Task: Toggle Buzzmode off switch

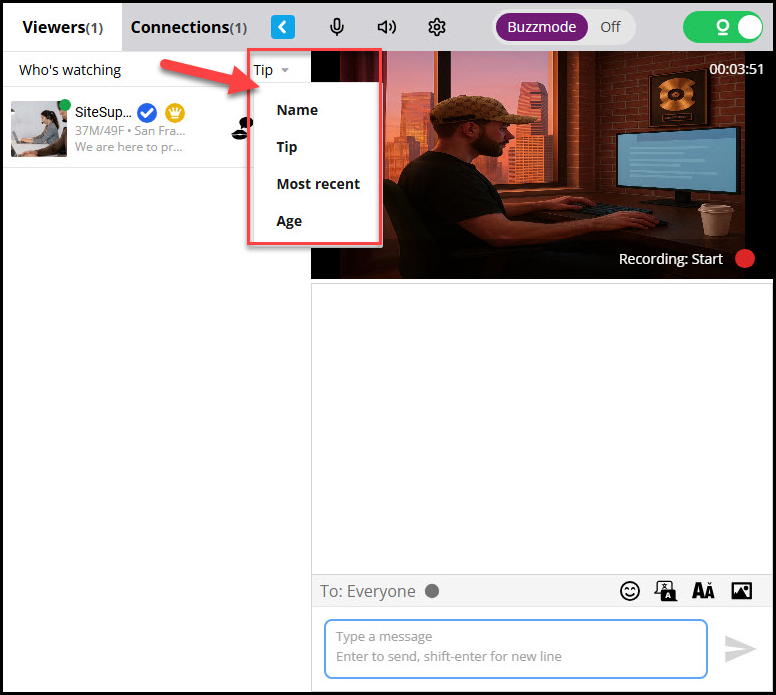Action: click(564, 27)
